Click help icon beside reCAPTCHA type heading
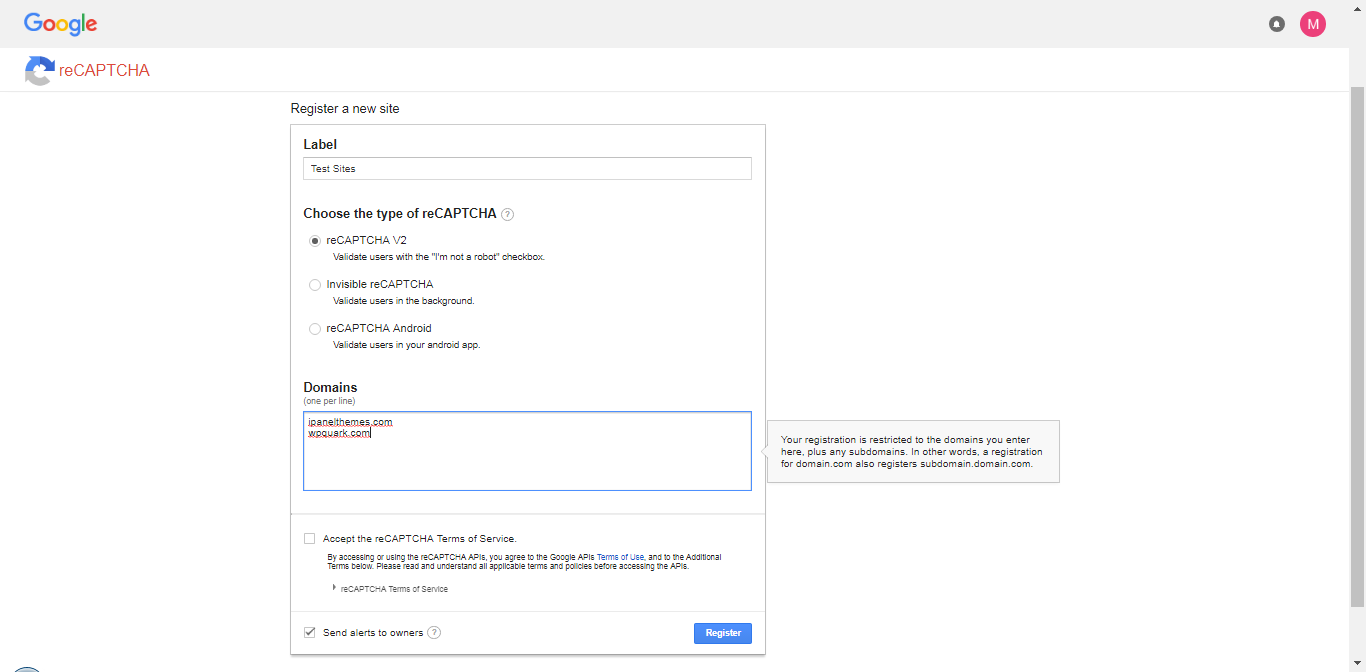Viewport: 1366px width, 672px height. [507, 214]
